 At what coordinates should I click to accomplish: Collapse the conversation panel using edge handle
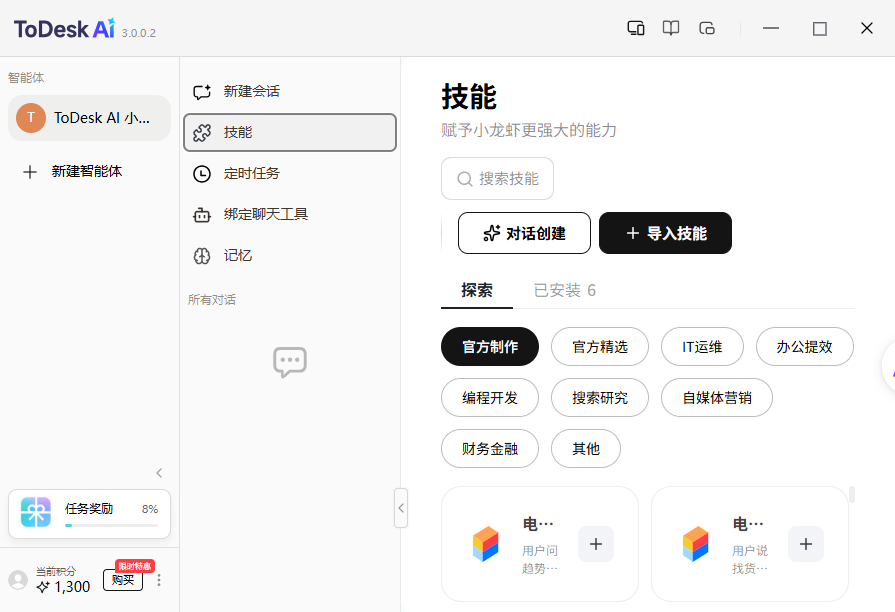[401, 508]
